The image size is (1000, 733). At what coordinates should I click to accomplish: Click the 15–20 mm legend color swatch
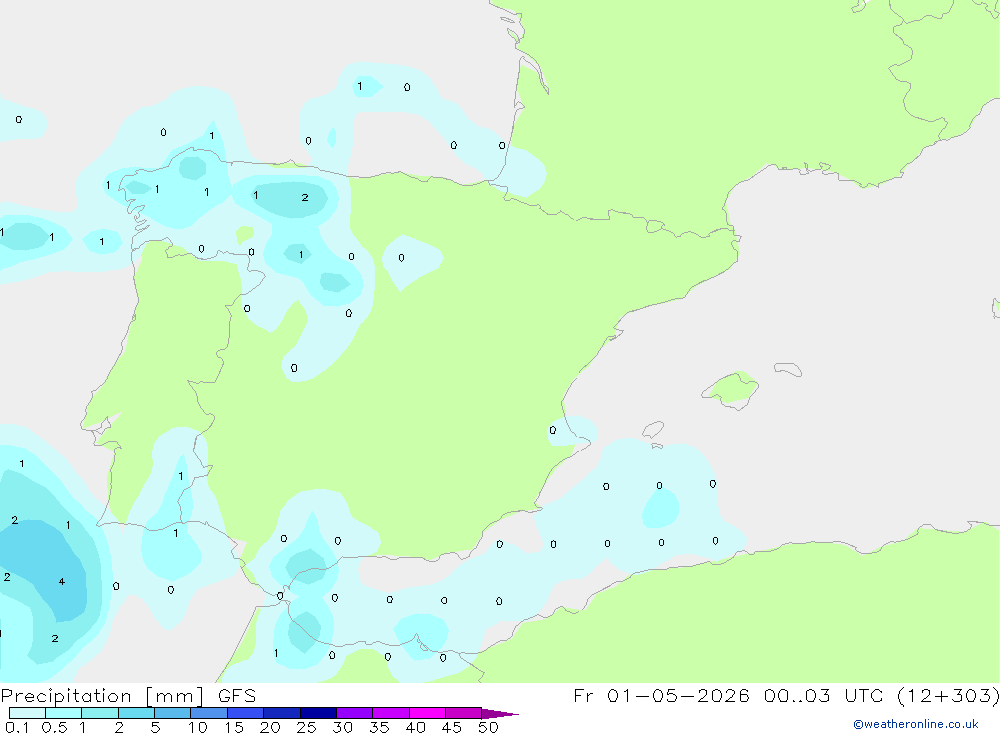pos(246,713)
